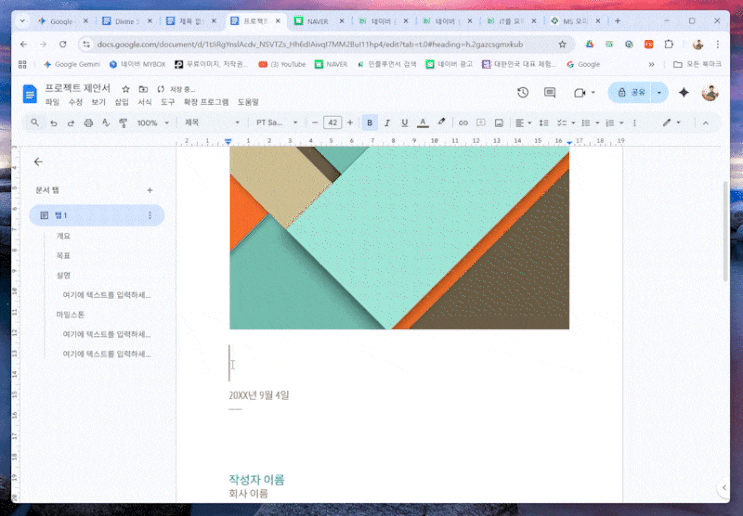Open the bulleted list dropdown arrow
The width and height of the screenshot is (743, 516).
pyautogui.click(x=597, y=123)
